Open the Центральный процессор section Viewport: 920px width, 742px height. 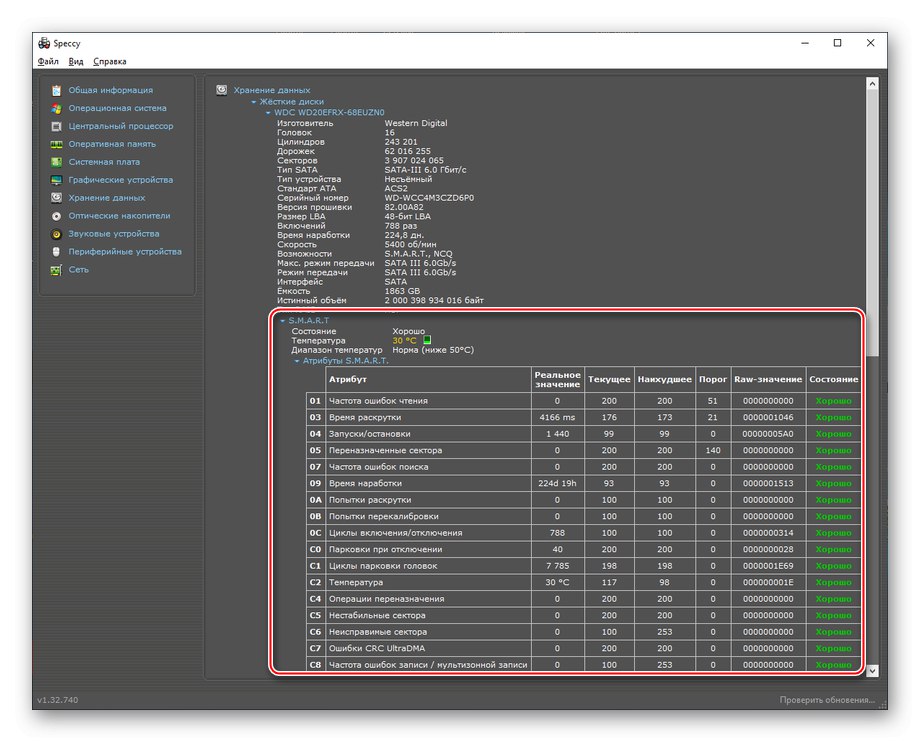[120, 126]
